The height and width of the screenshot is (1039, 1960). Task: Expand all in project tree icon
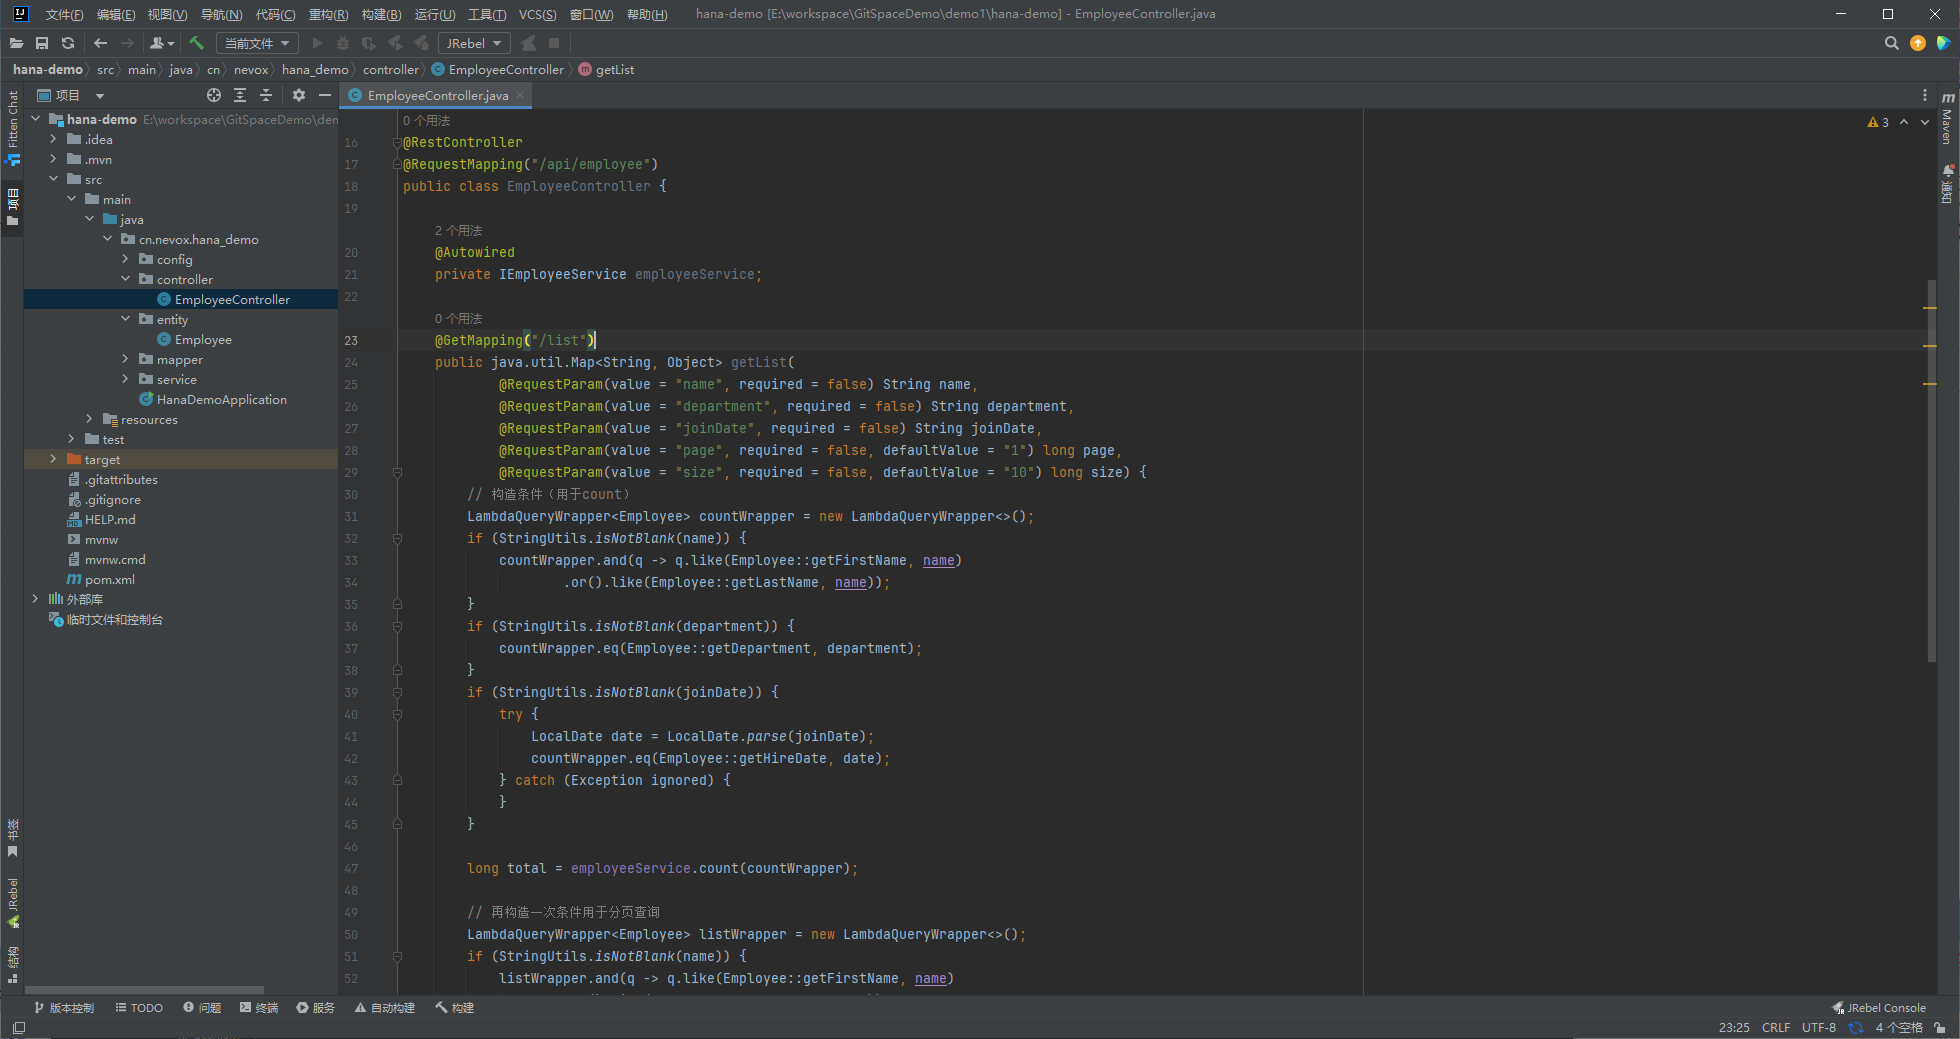pos(240,95)
